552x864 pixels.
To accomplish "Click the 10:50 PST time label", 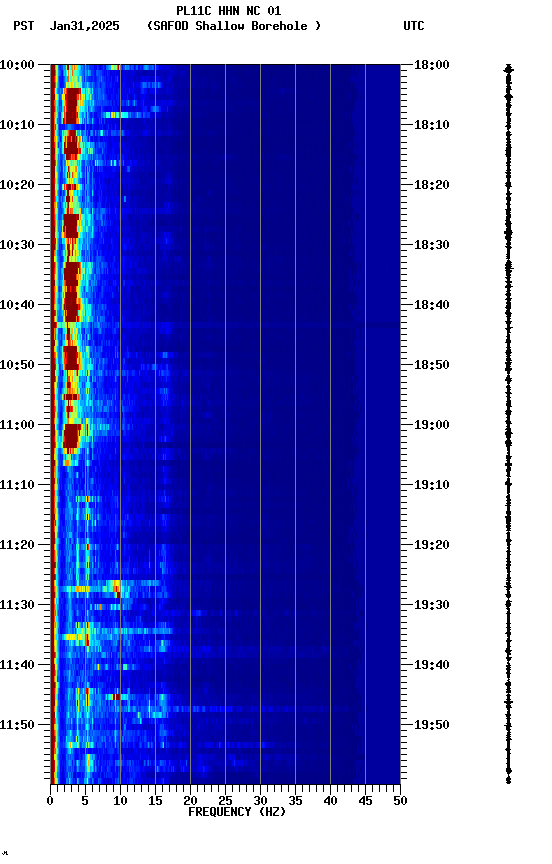I will [x=17, y=365].
